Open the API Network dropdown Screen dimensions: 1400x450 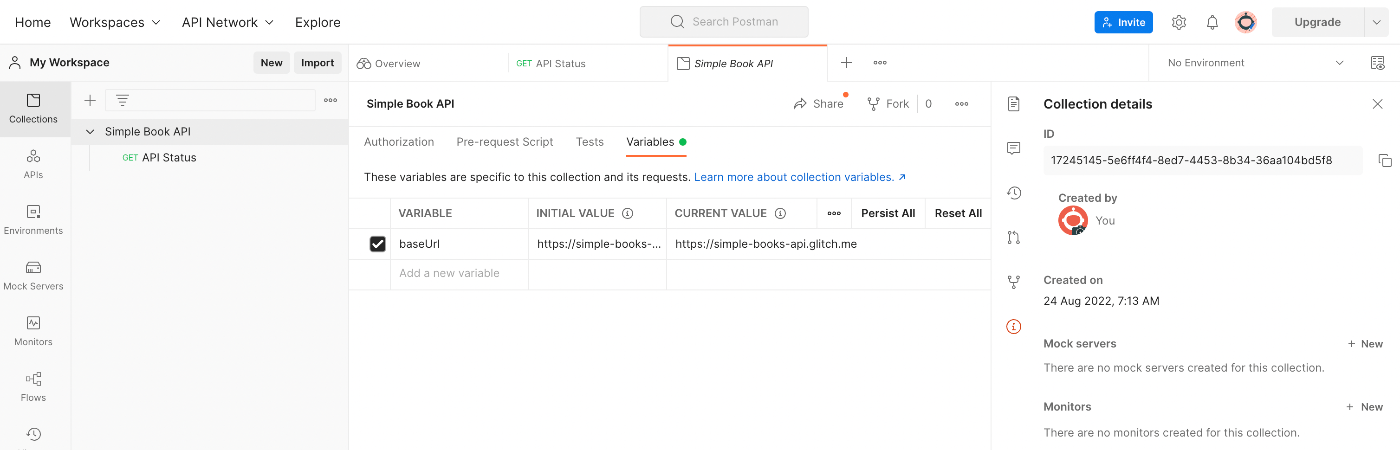tap(228, 22)
